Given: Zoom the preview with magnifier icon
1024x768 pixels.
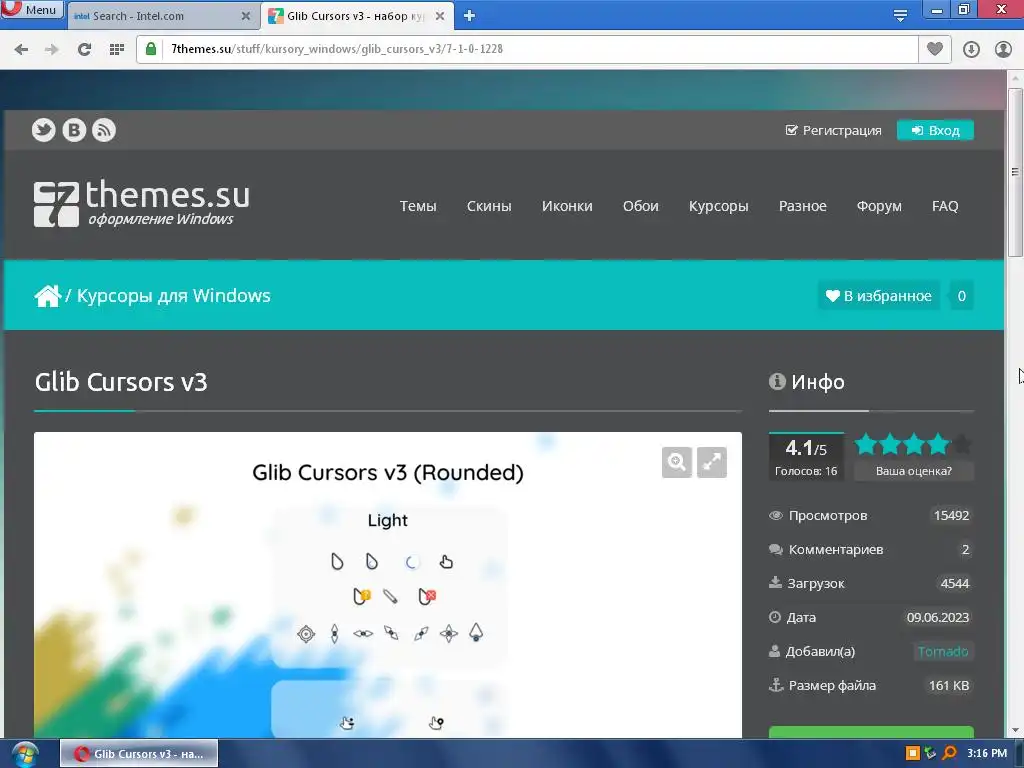Looking at the screenshot, I should [677, 462].
